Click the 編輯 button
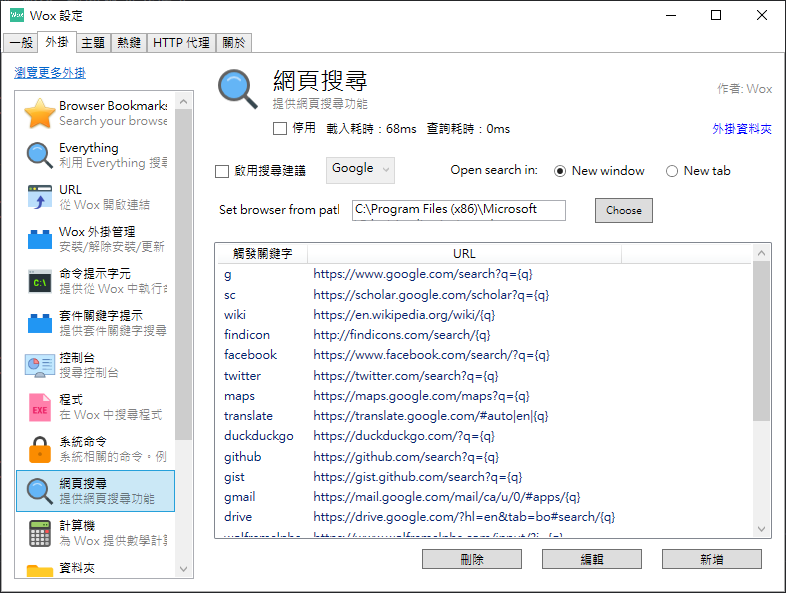 point(592,559)
